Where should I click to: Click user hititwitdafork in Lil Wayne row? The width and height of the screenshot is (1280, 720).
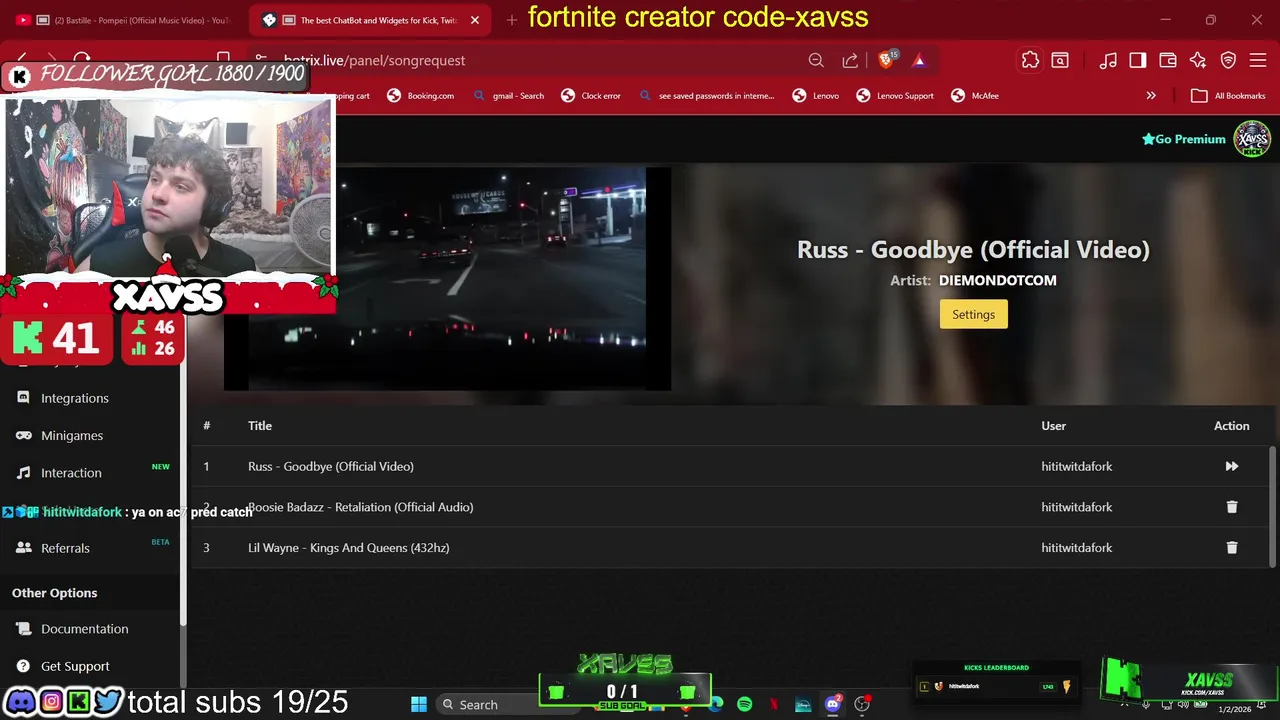[1076, 548]
